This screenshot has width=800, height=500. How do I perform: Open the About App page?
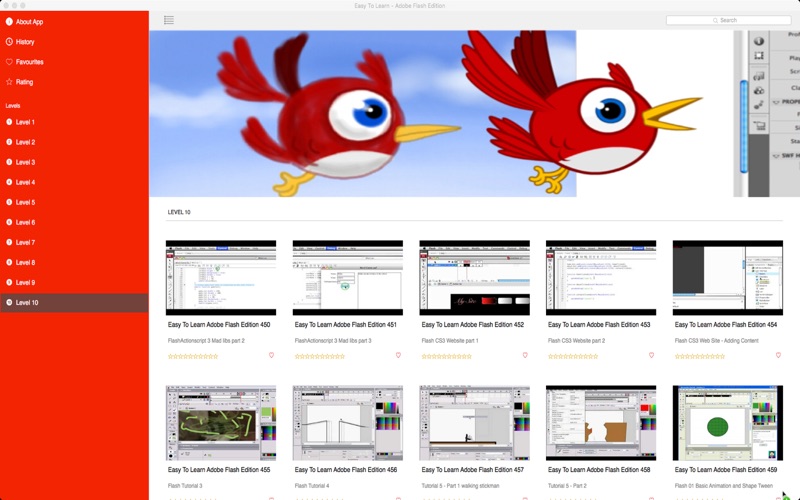coord(29,22)
